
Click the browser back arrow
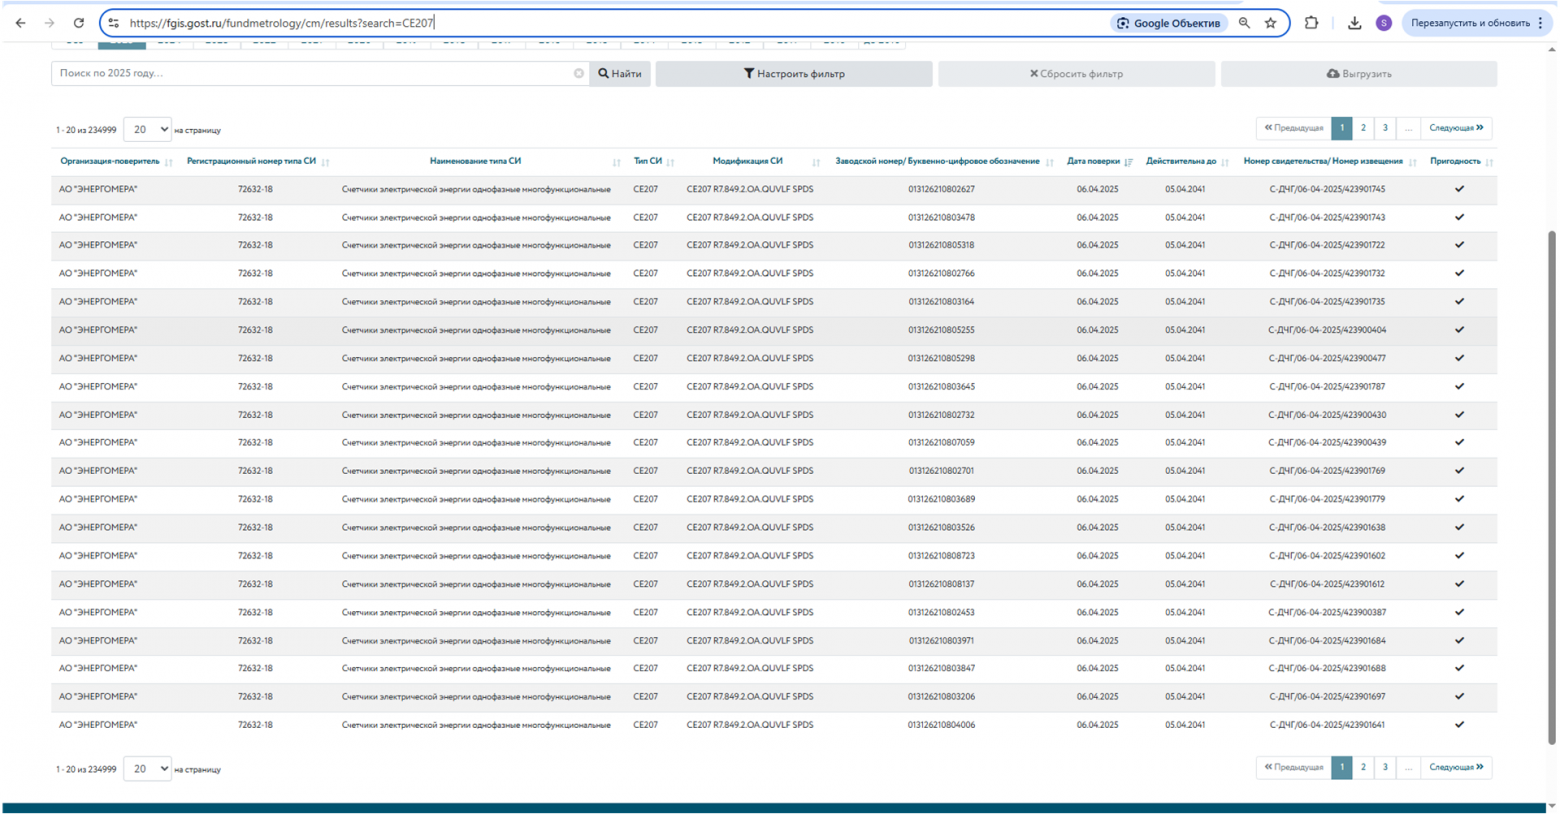click(21, 23)
